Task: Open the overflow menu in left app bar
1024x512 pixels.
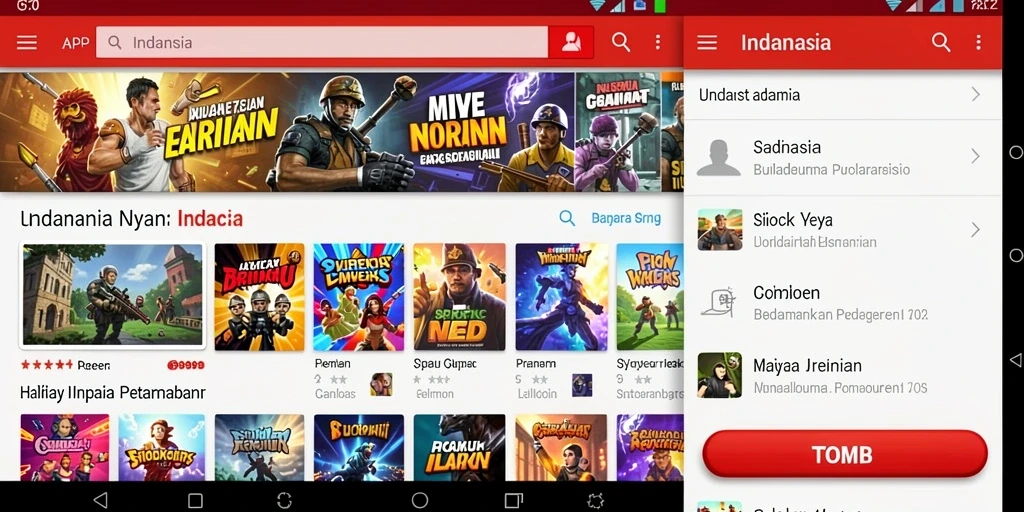Action: click(x=658, y=42)
